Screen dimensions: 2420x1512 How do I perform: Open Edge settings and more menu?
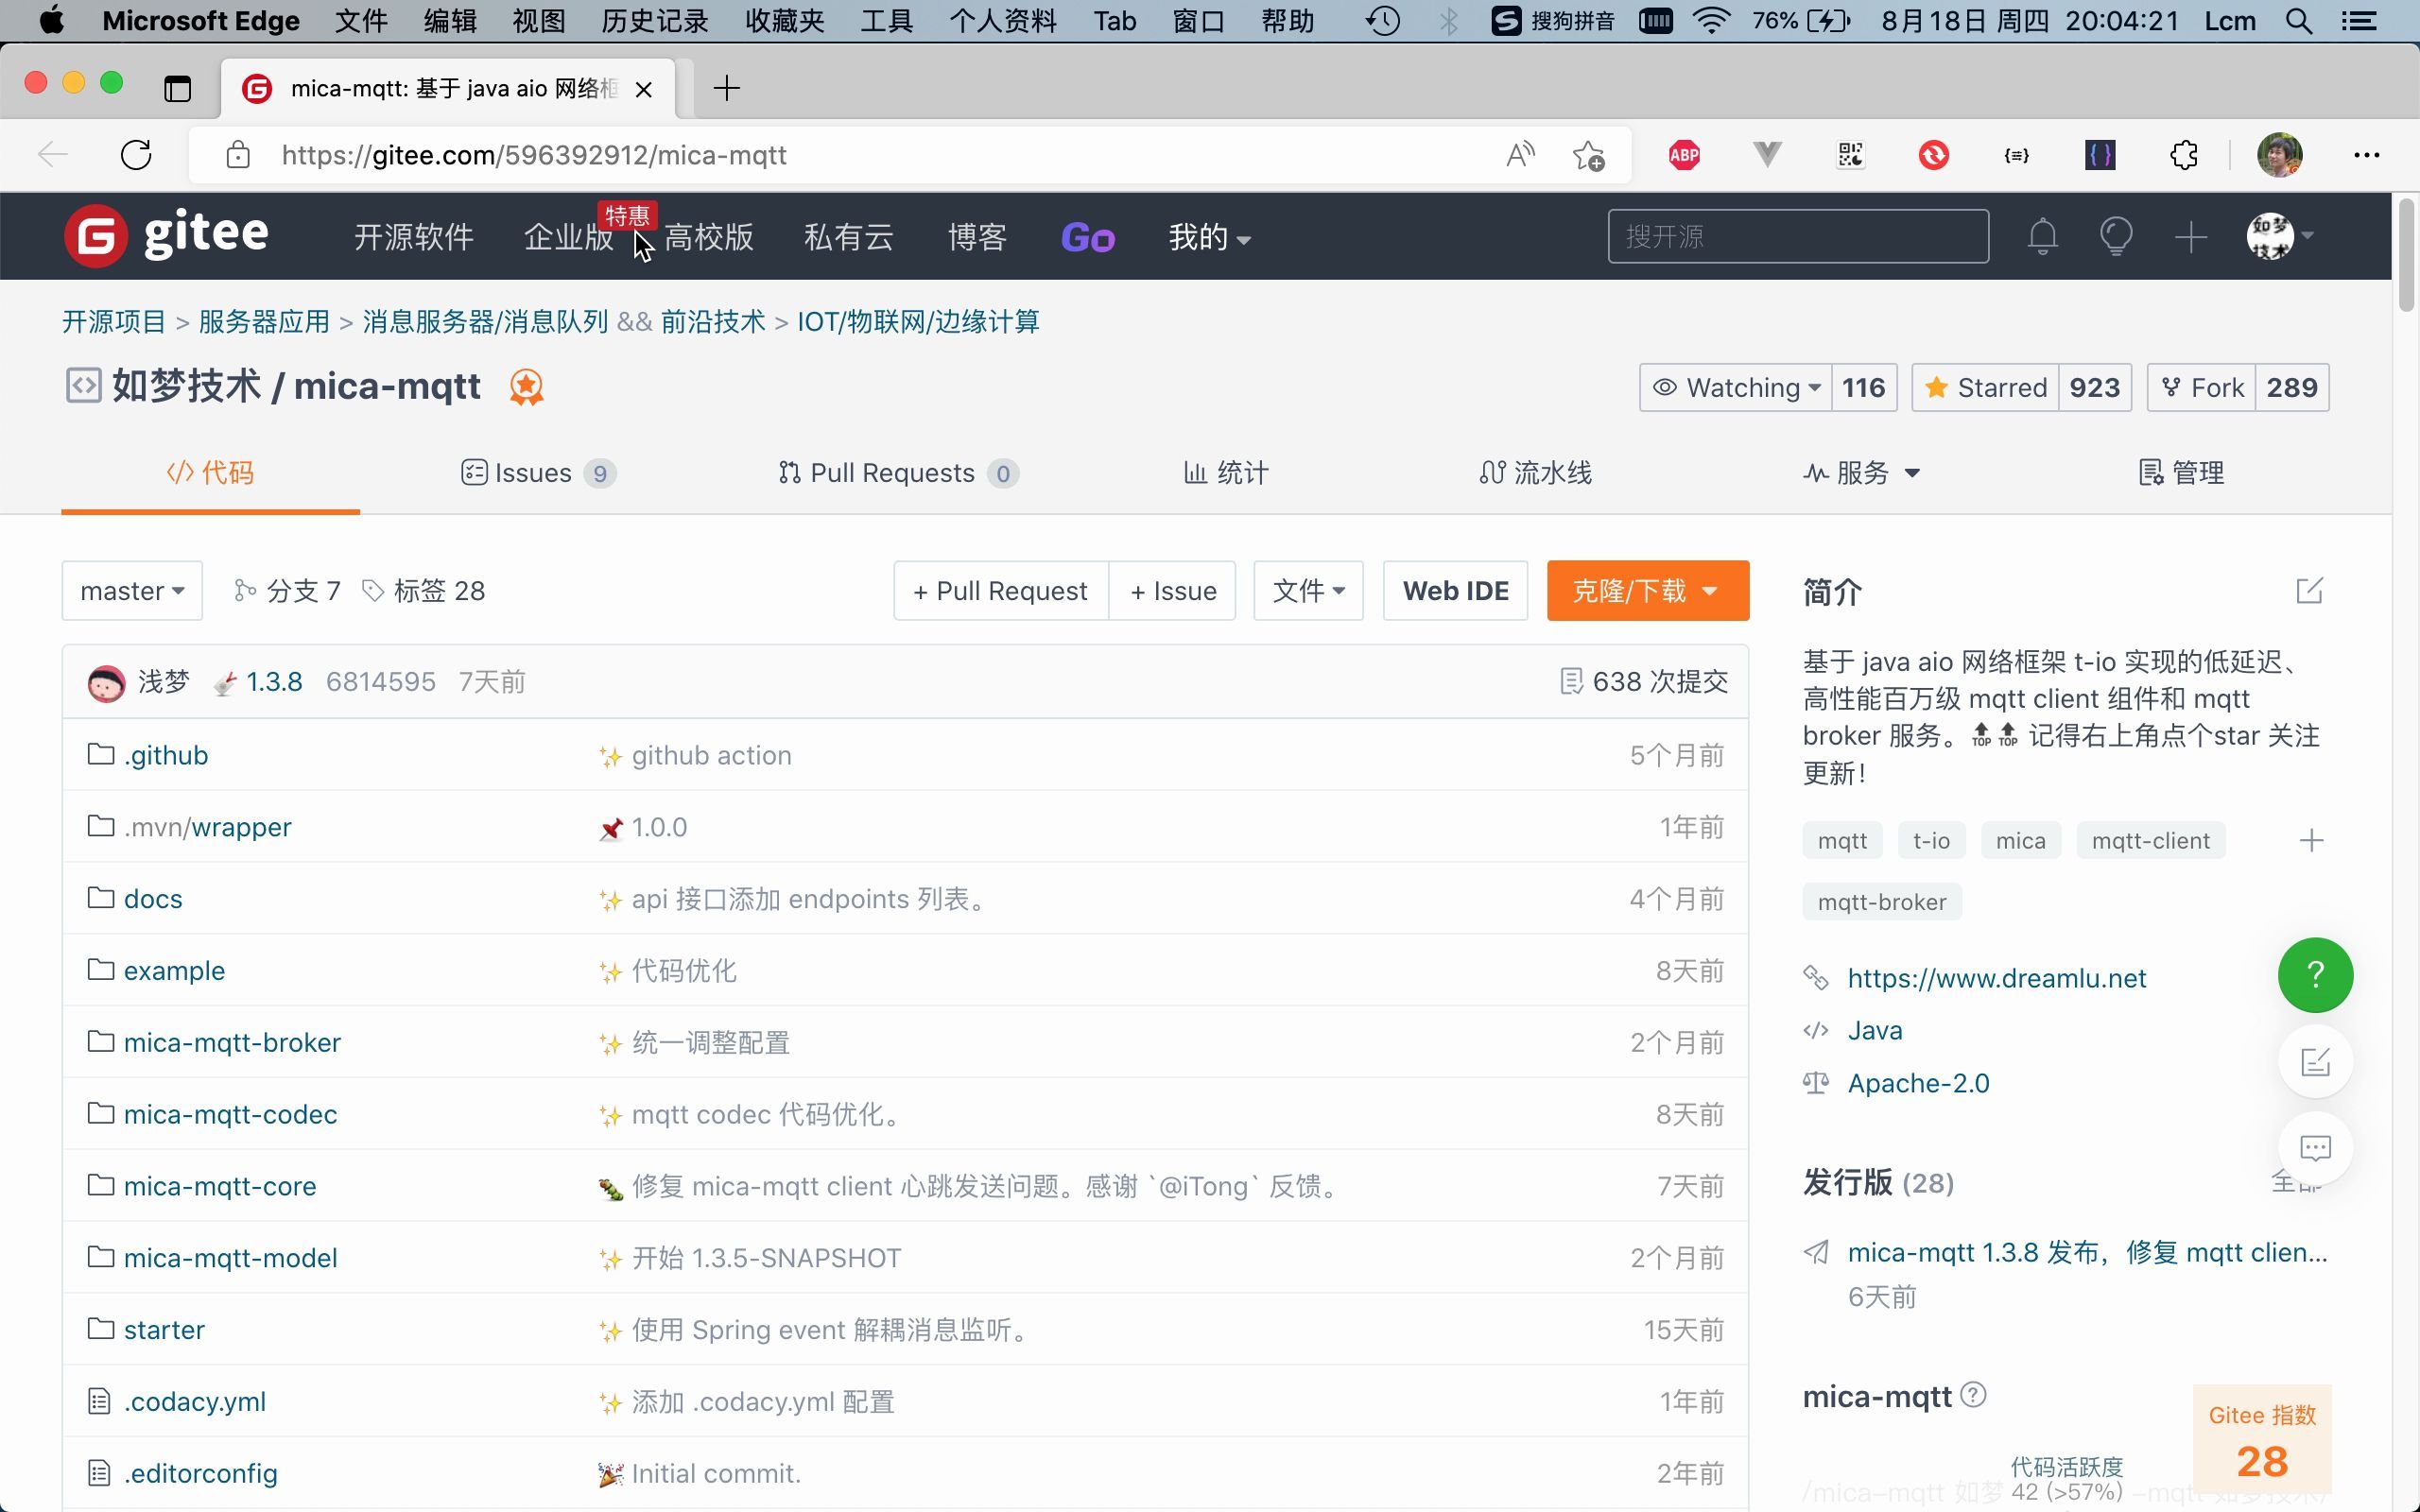point(2366,155)
